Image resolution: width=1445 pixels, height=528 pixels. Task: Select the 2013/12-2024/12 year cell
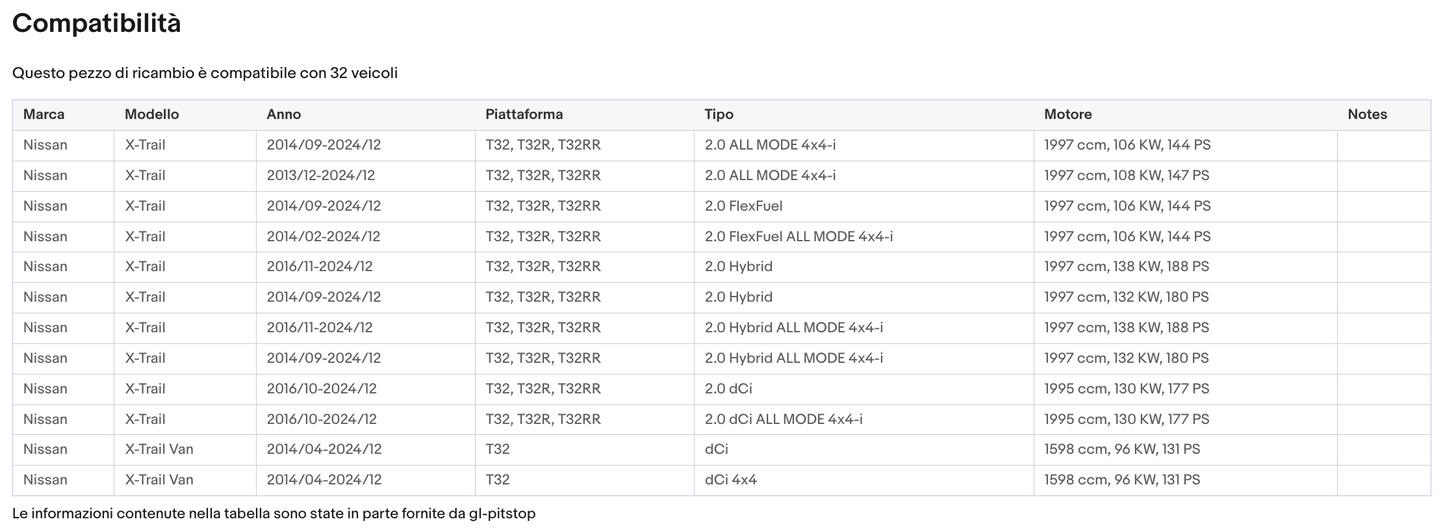pyautogui.click(x=321, y=175)
